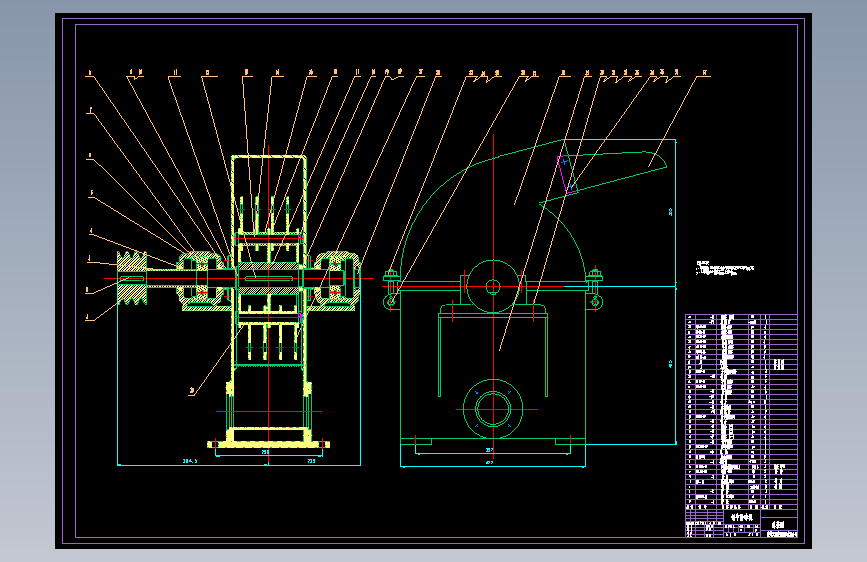Select the parts list table above the title block
The width and height of the screenshot is (867, 562).
point(741,412)
